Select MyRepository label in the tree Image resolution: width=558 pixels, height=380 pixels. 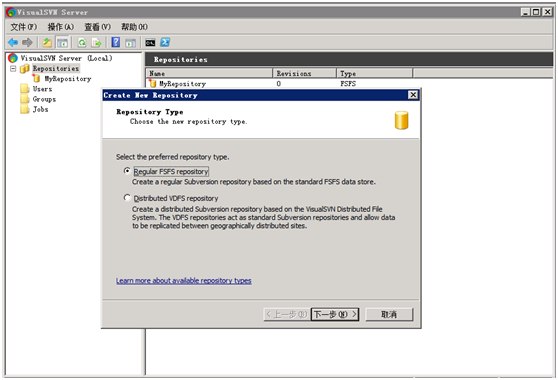68,79
